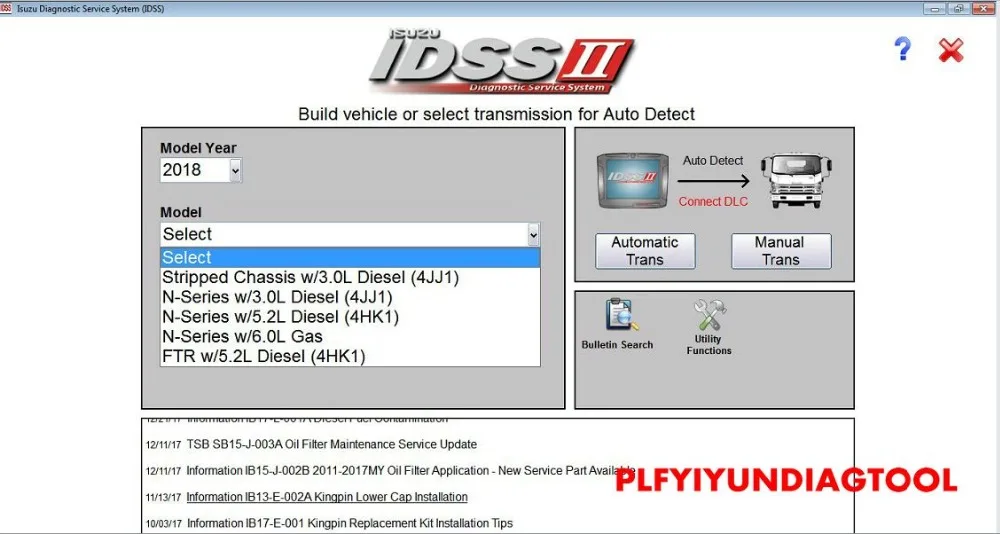Open the Model Year dropdown arrow
Viewport: 1000px width, 534px height.
point(235,170)
